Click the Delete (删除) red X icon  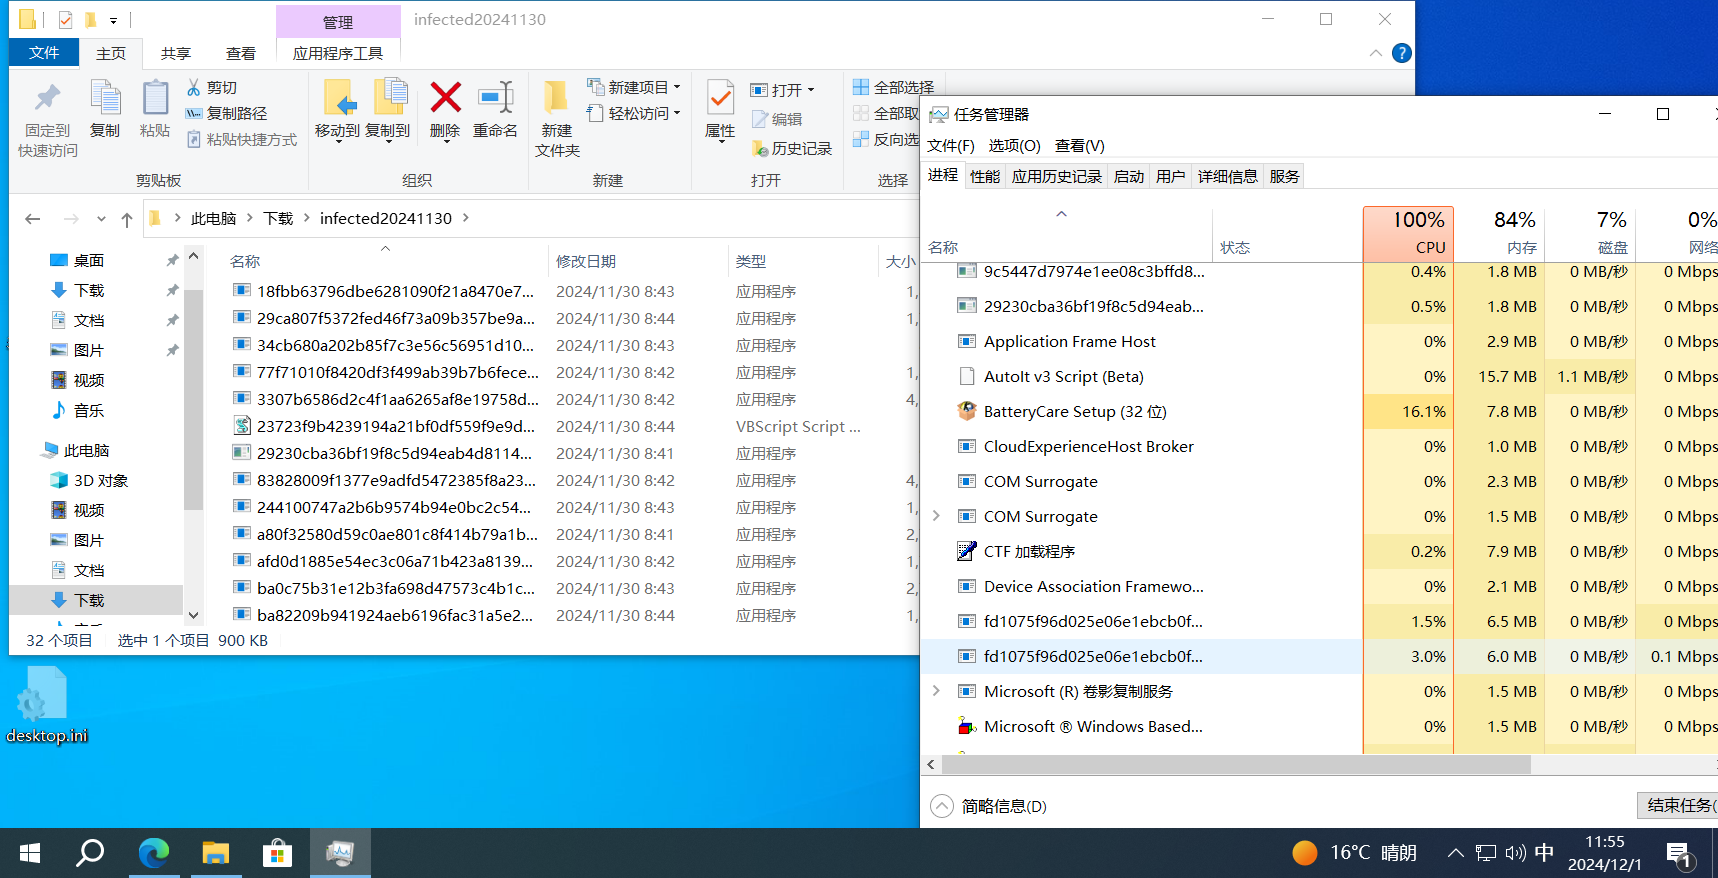coord(445,100)
